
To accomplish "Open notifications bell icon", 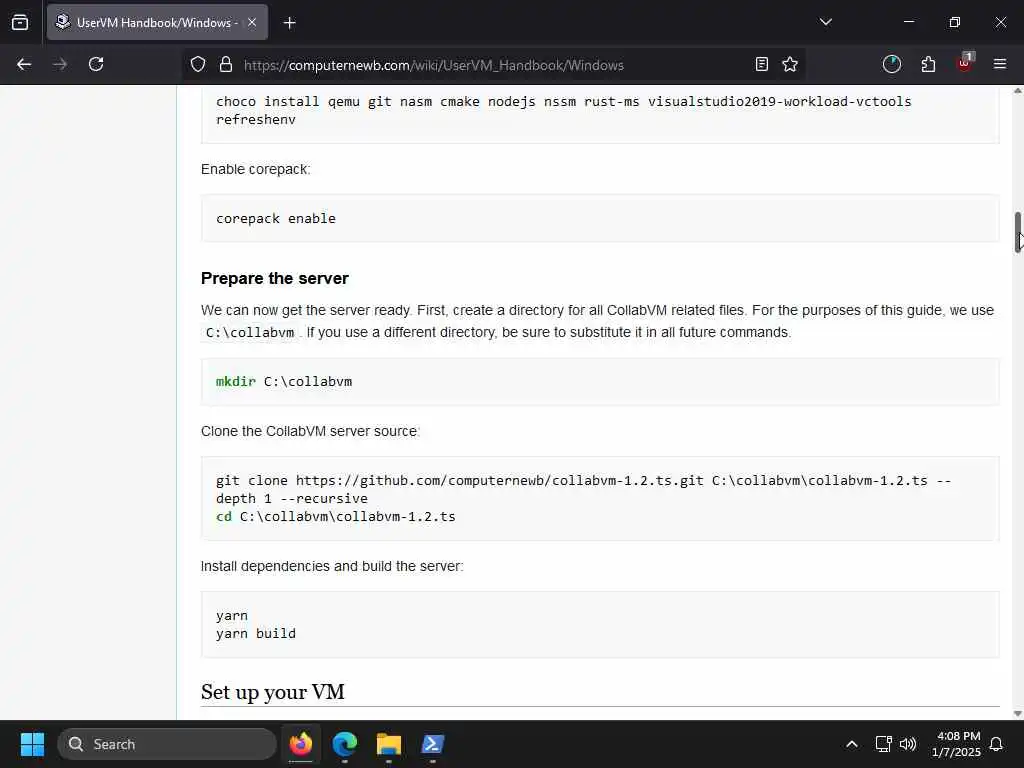I will click(x=997, y=744).
